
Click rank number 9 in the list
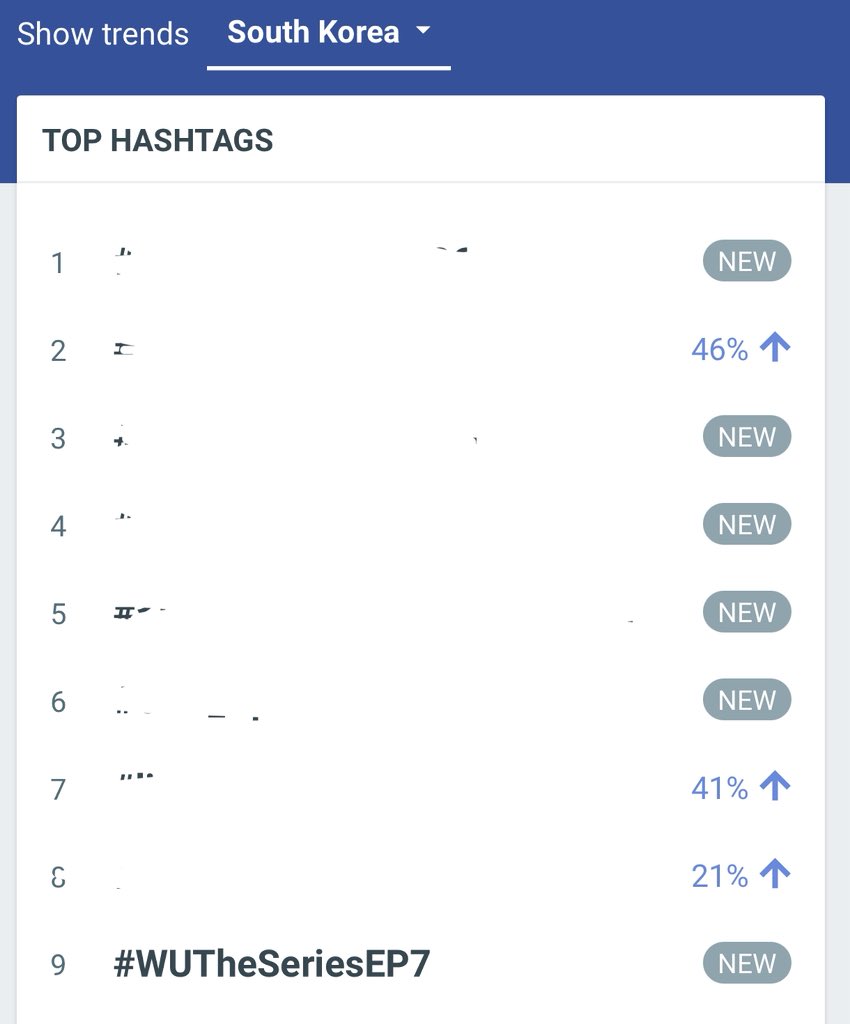pyautogui.click(x=58, y=965)
